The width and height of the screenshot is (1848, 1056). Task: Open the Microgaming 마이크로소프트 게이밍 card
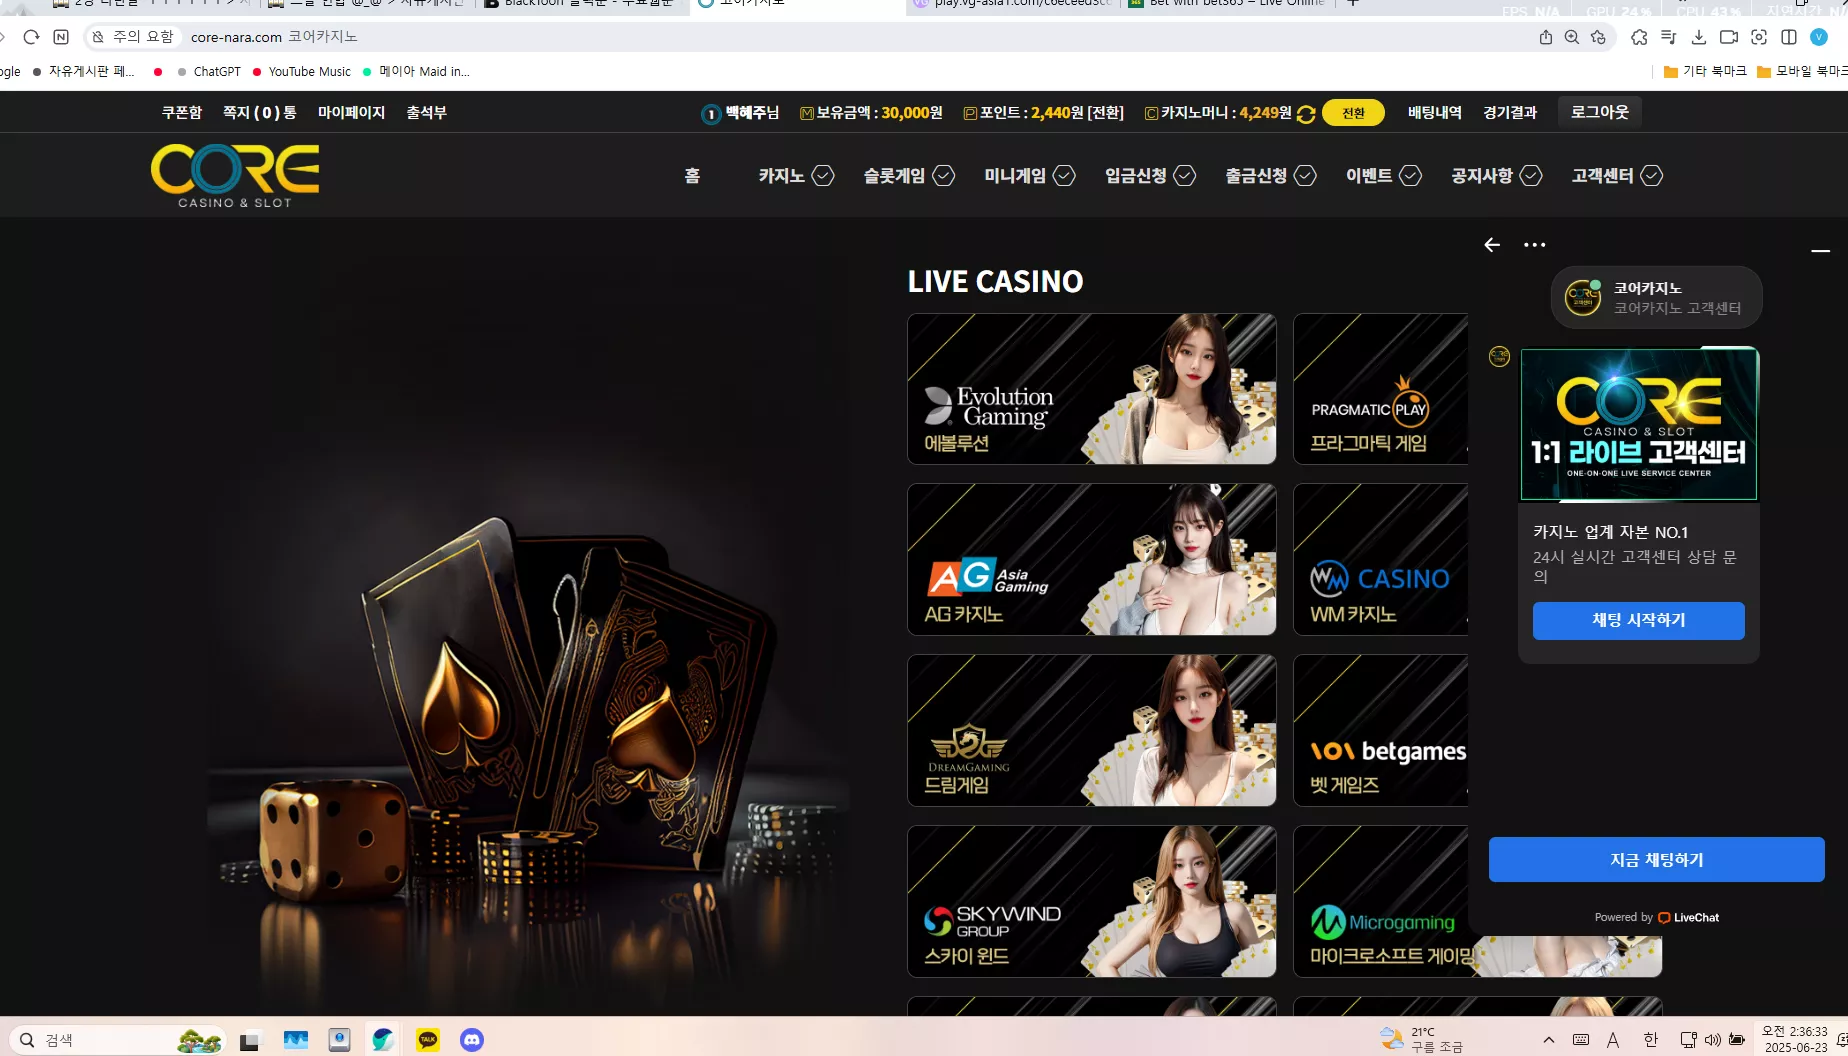1380,902
